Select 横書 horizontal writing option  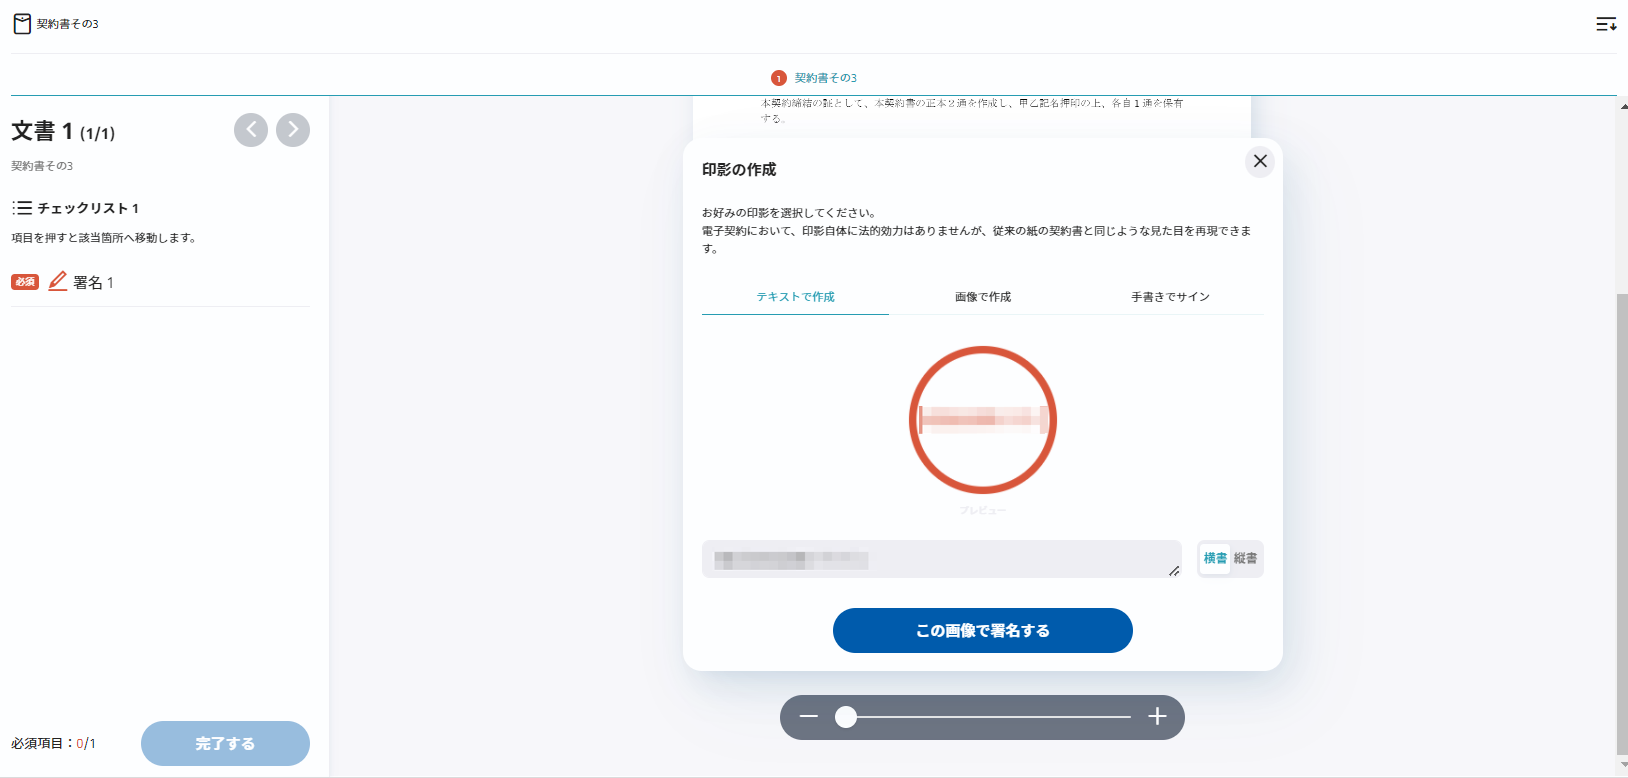pos(1215,558)
